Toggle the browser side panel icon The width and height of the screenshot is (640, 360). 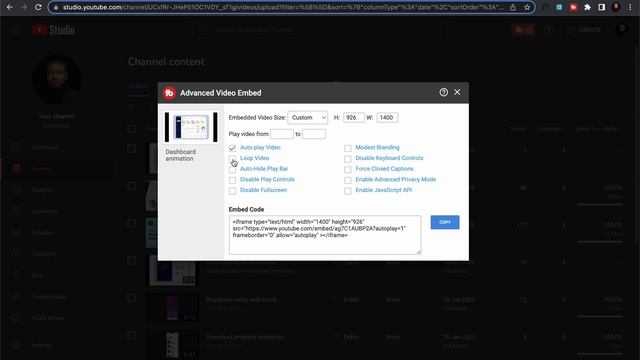[602, 7]
